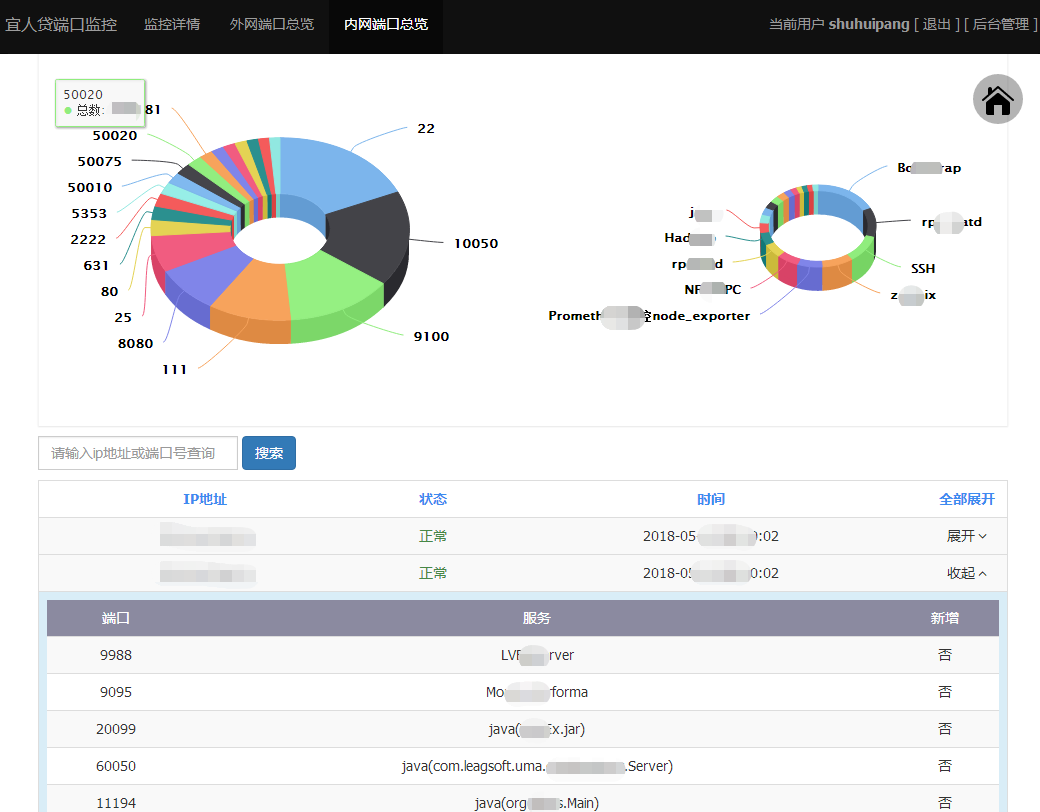Click the green port 9100 pie slice
Screen dimensions: 1040x812
coord(332,292)
